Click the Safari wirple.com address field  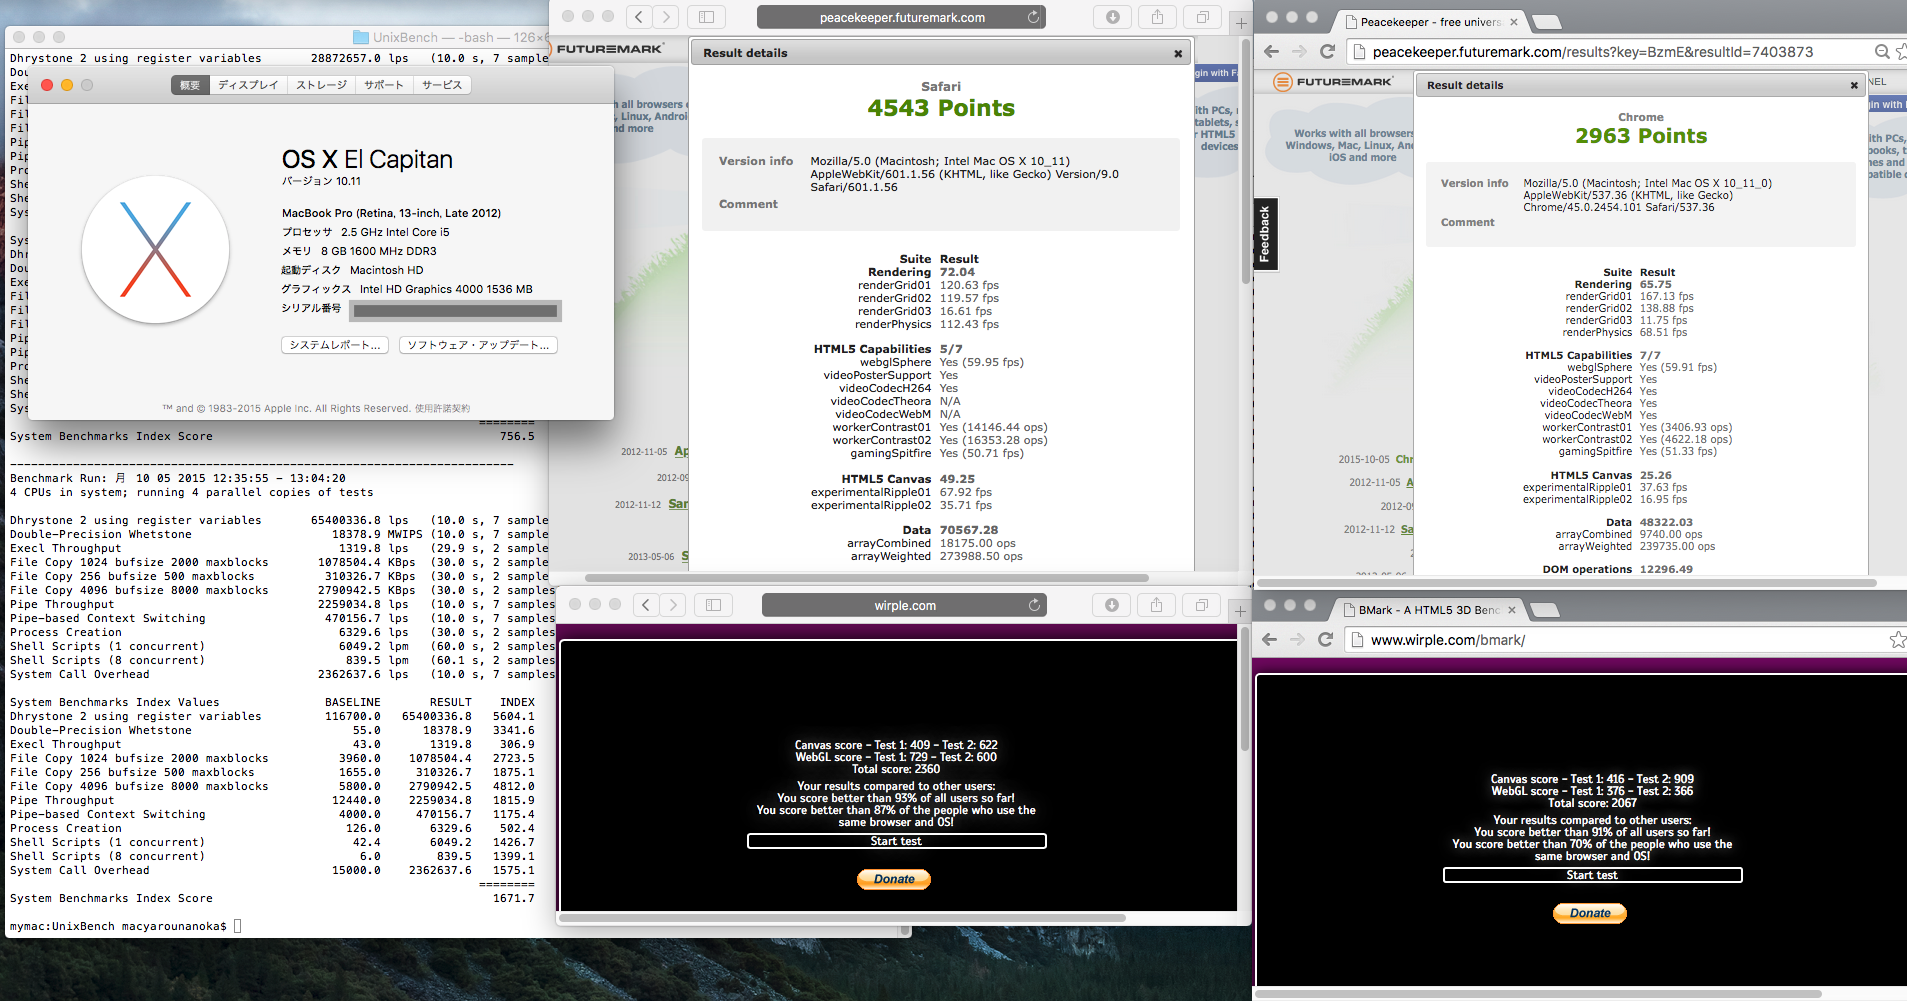(x=905, y=605)
